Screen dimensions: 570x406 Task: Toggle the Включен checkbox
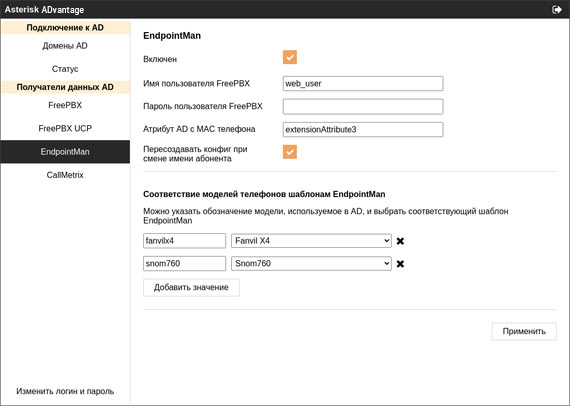(x=290, y=57)
